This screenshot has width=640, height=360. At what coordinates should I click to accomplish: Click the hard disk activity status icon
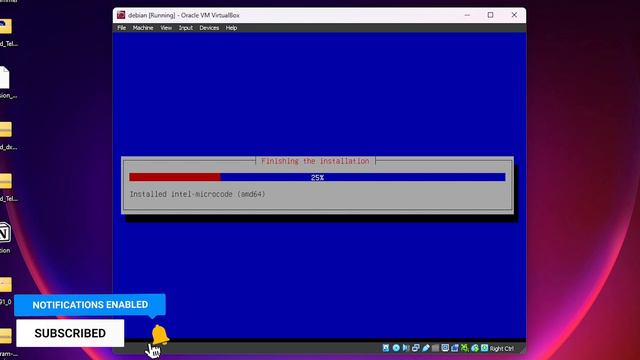click(386, 348)
